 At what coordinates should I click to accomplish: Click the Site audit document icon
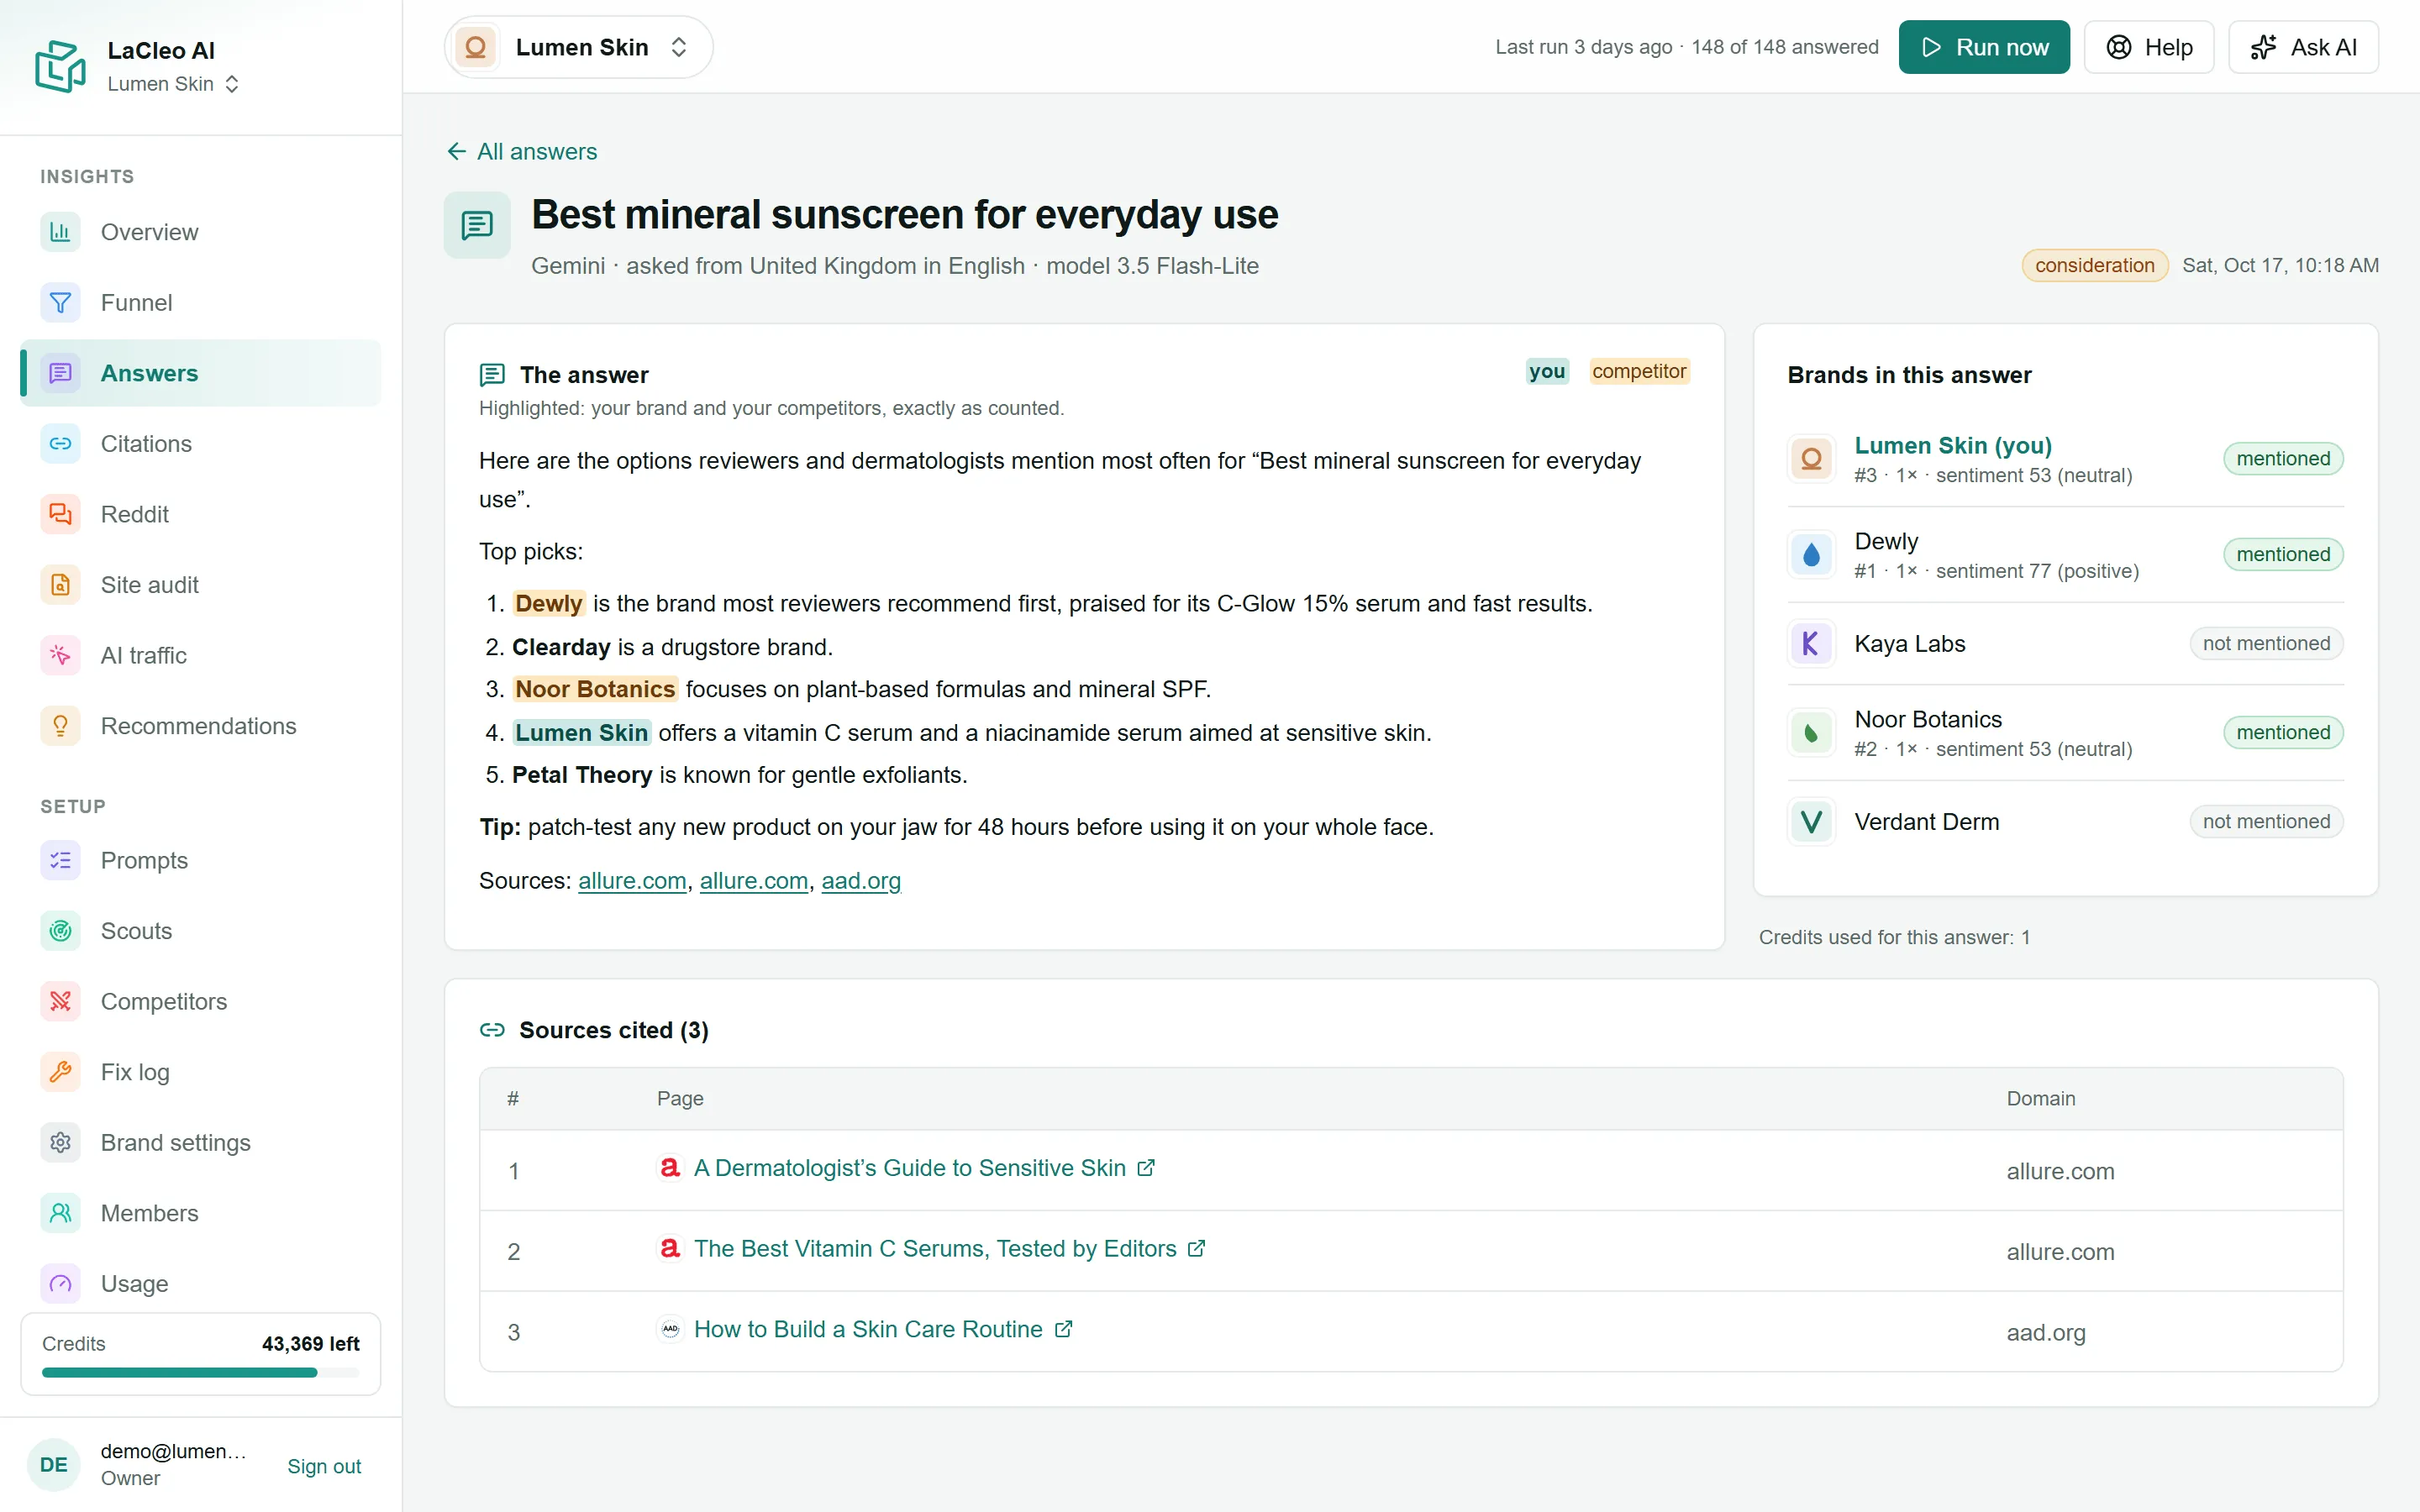tap(60, 585)
